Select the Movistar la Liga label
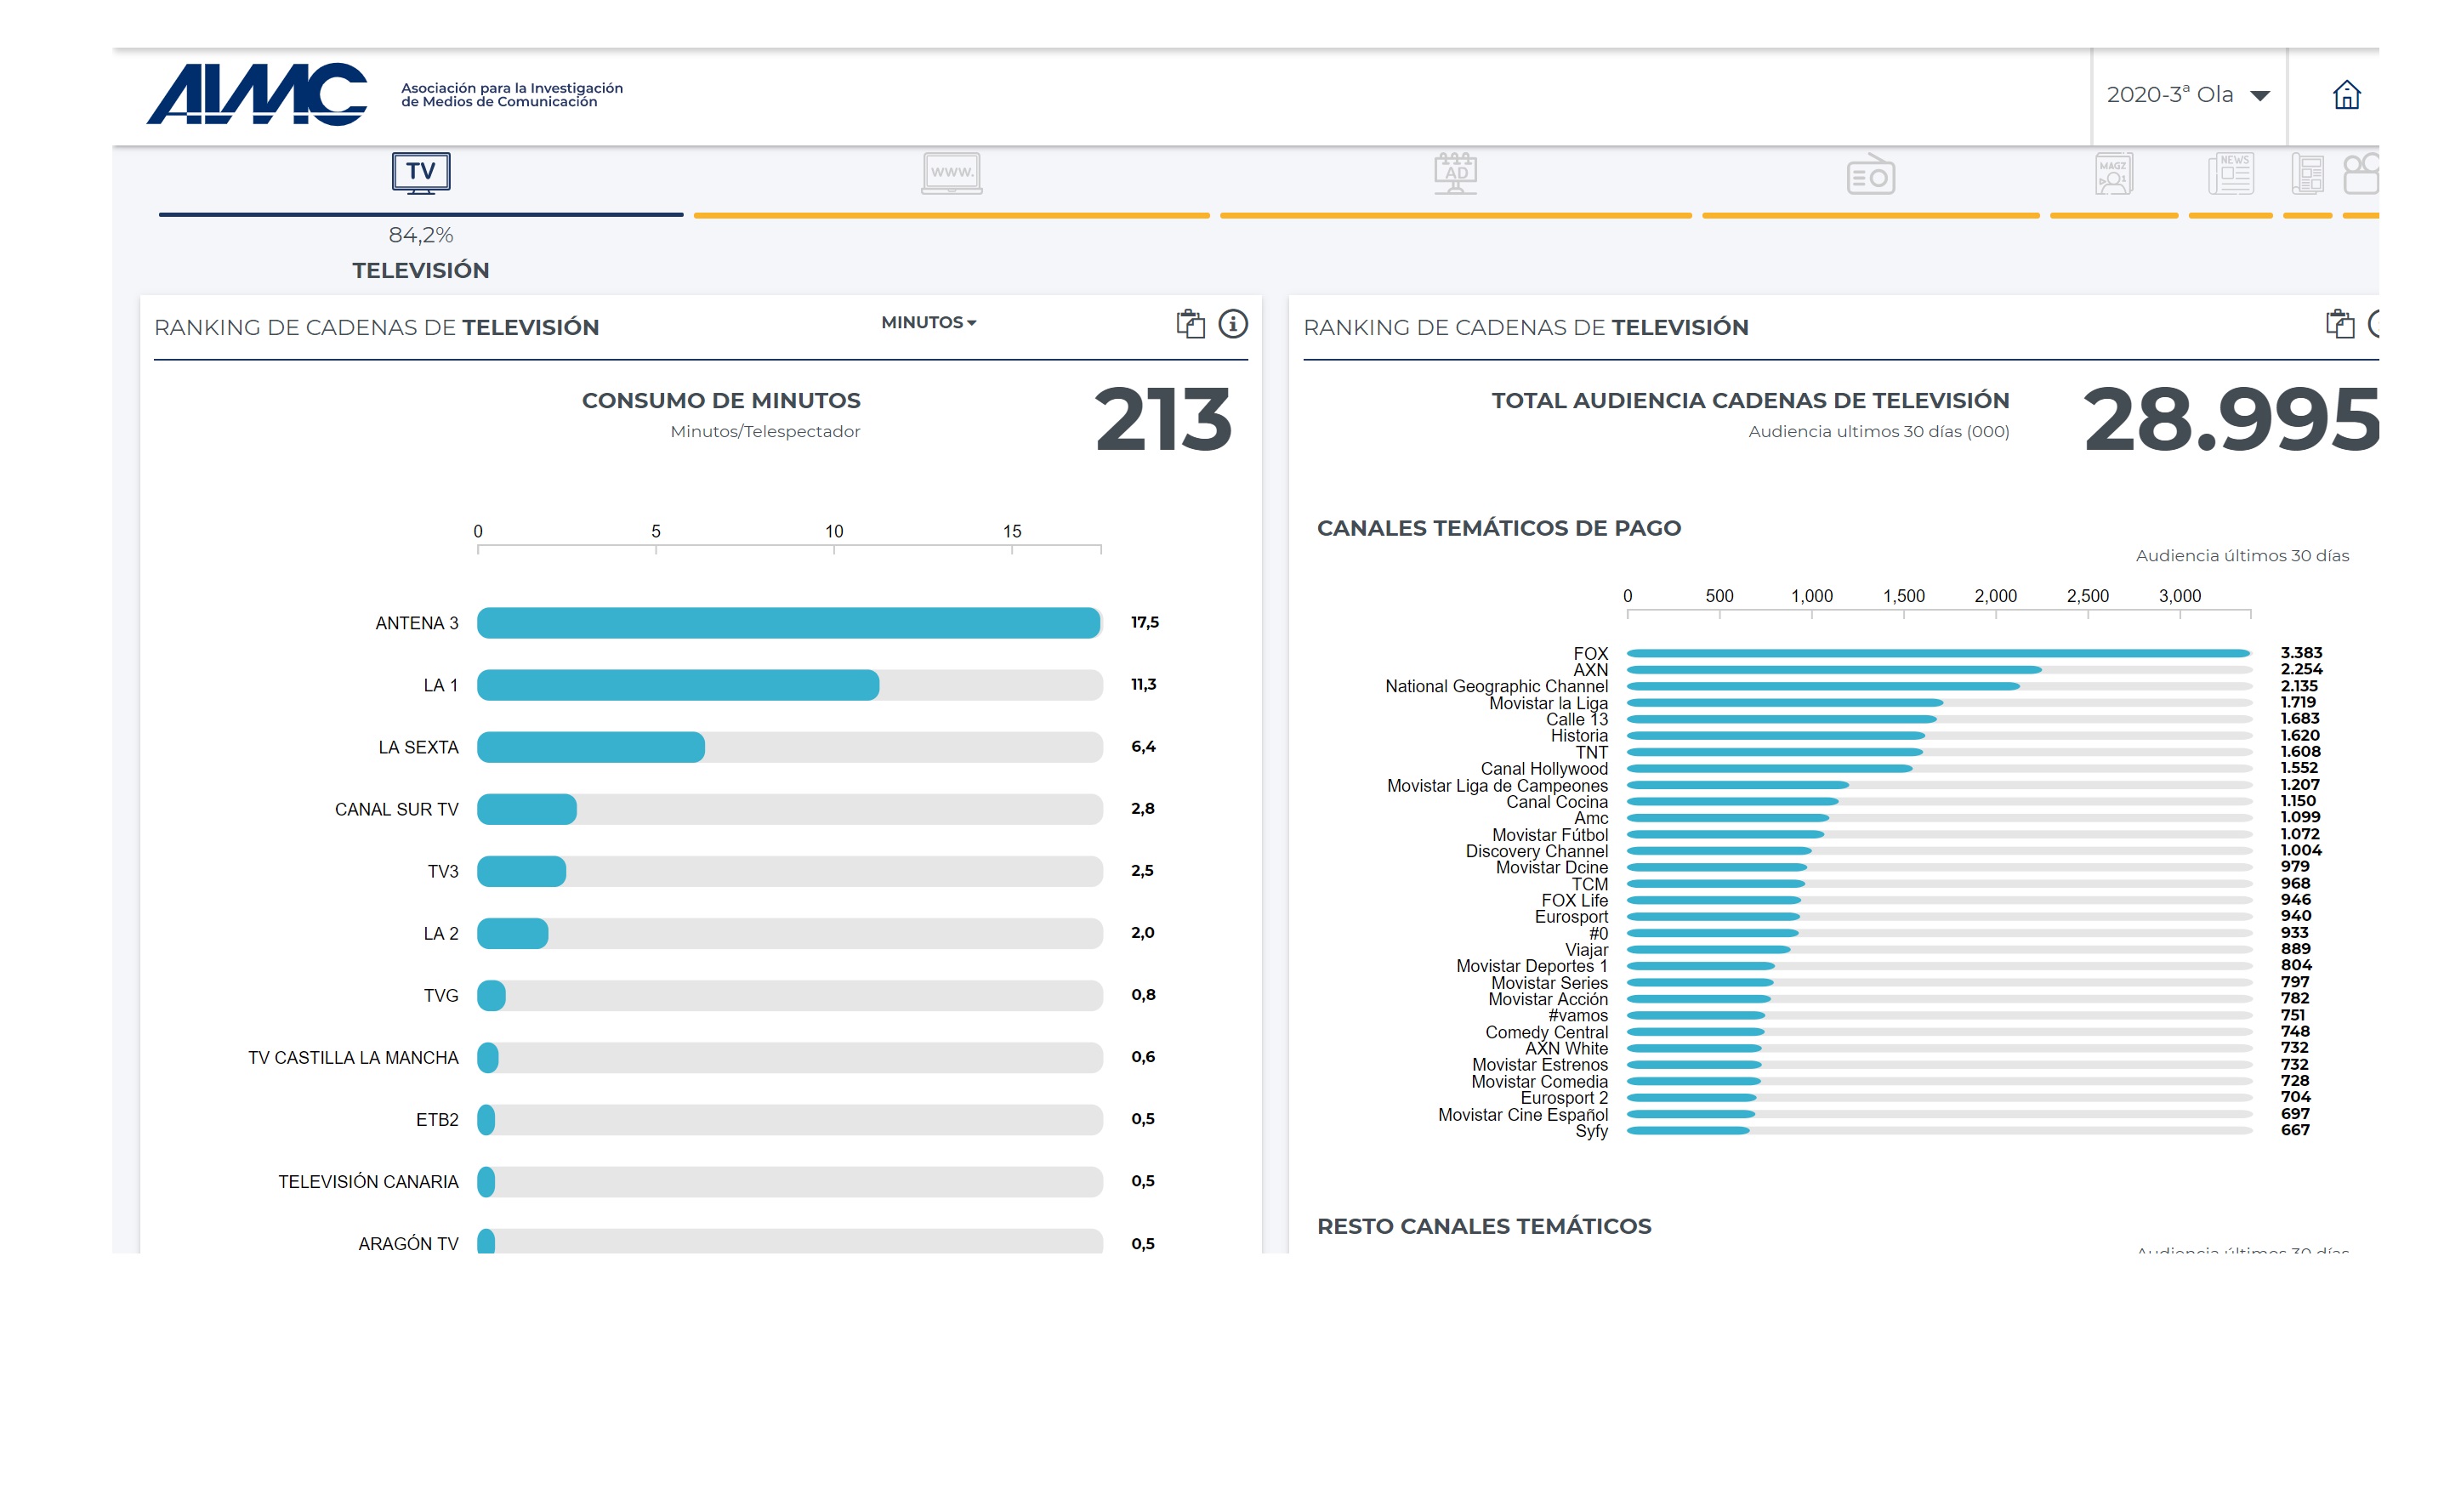 pyautogui.click(x=1548, y=703)
